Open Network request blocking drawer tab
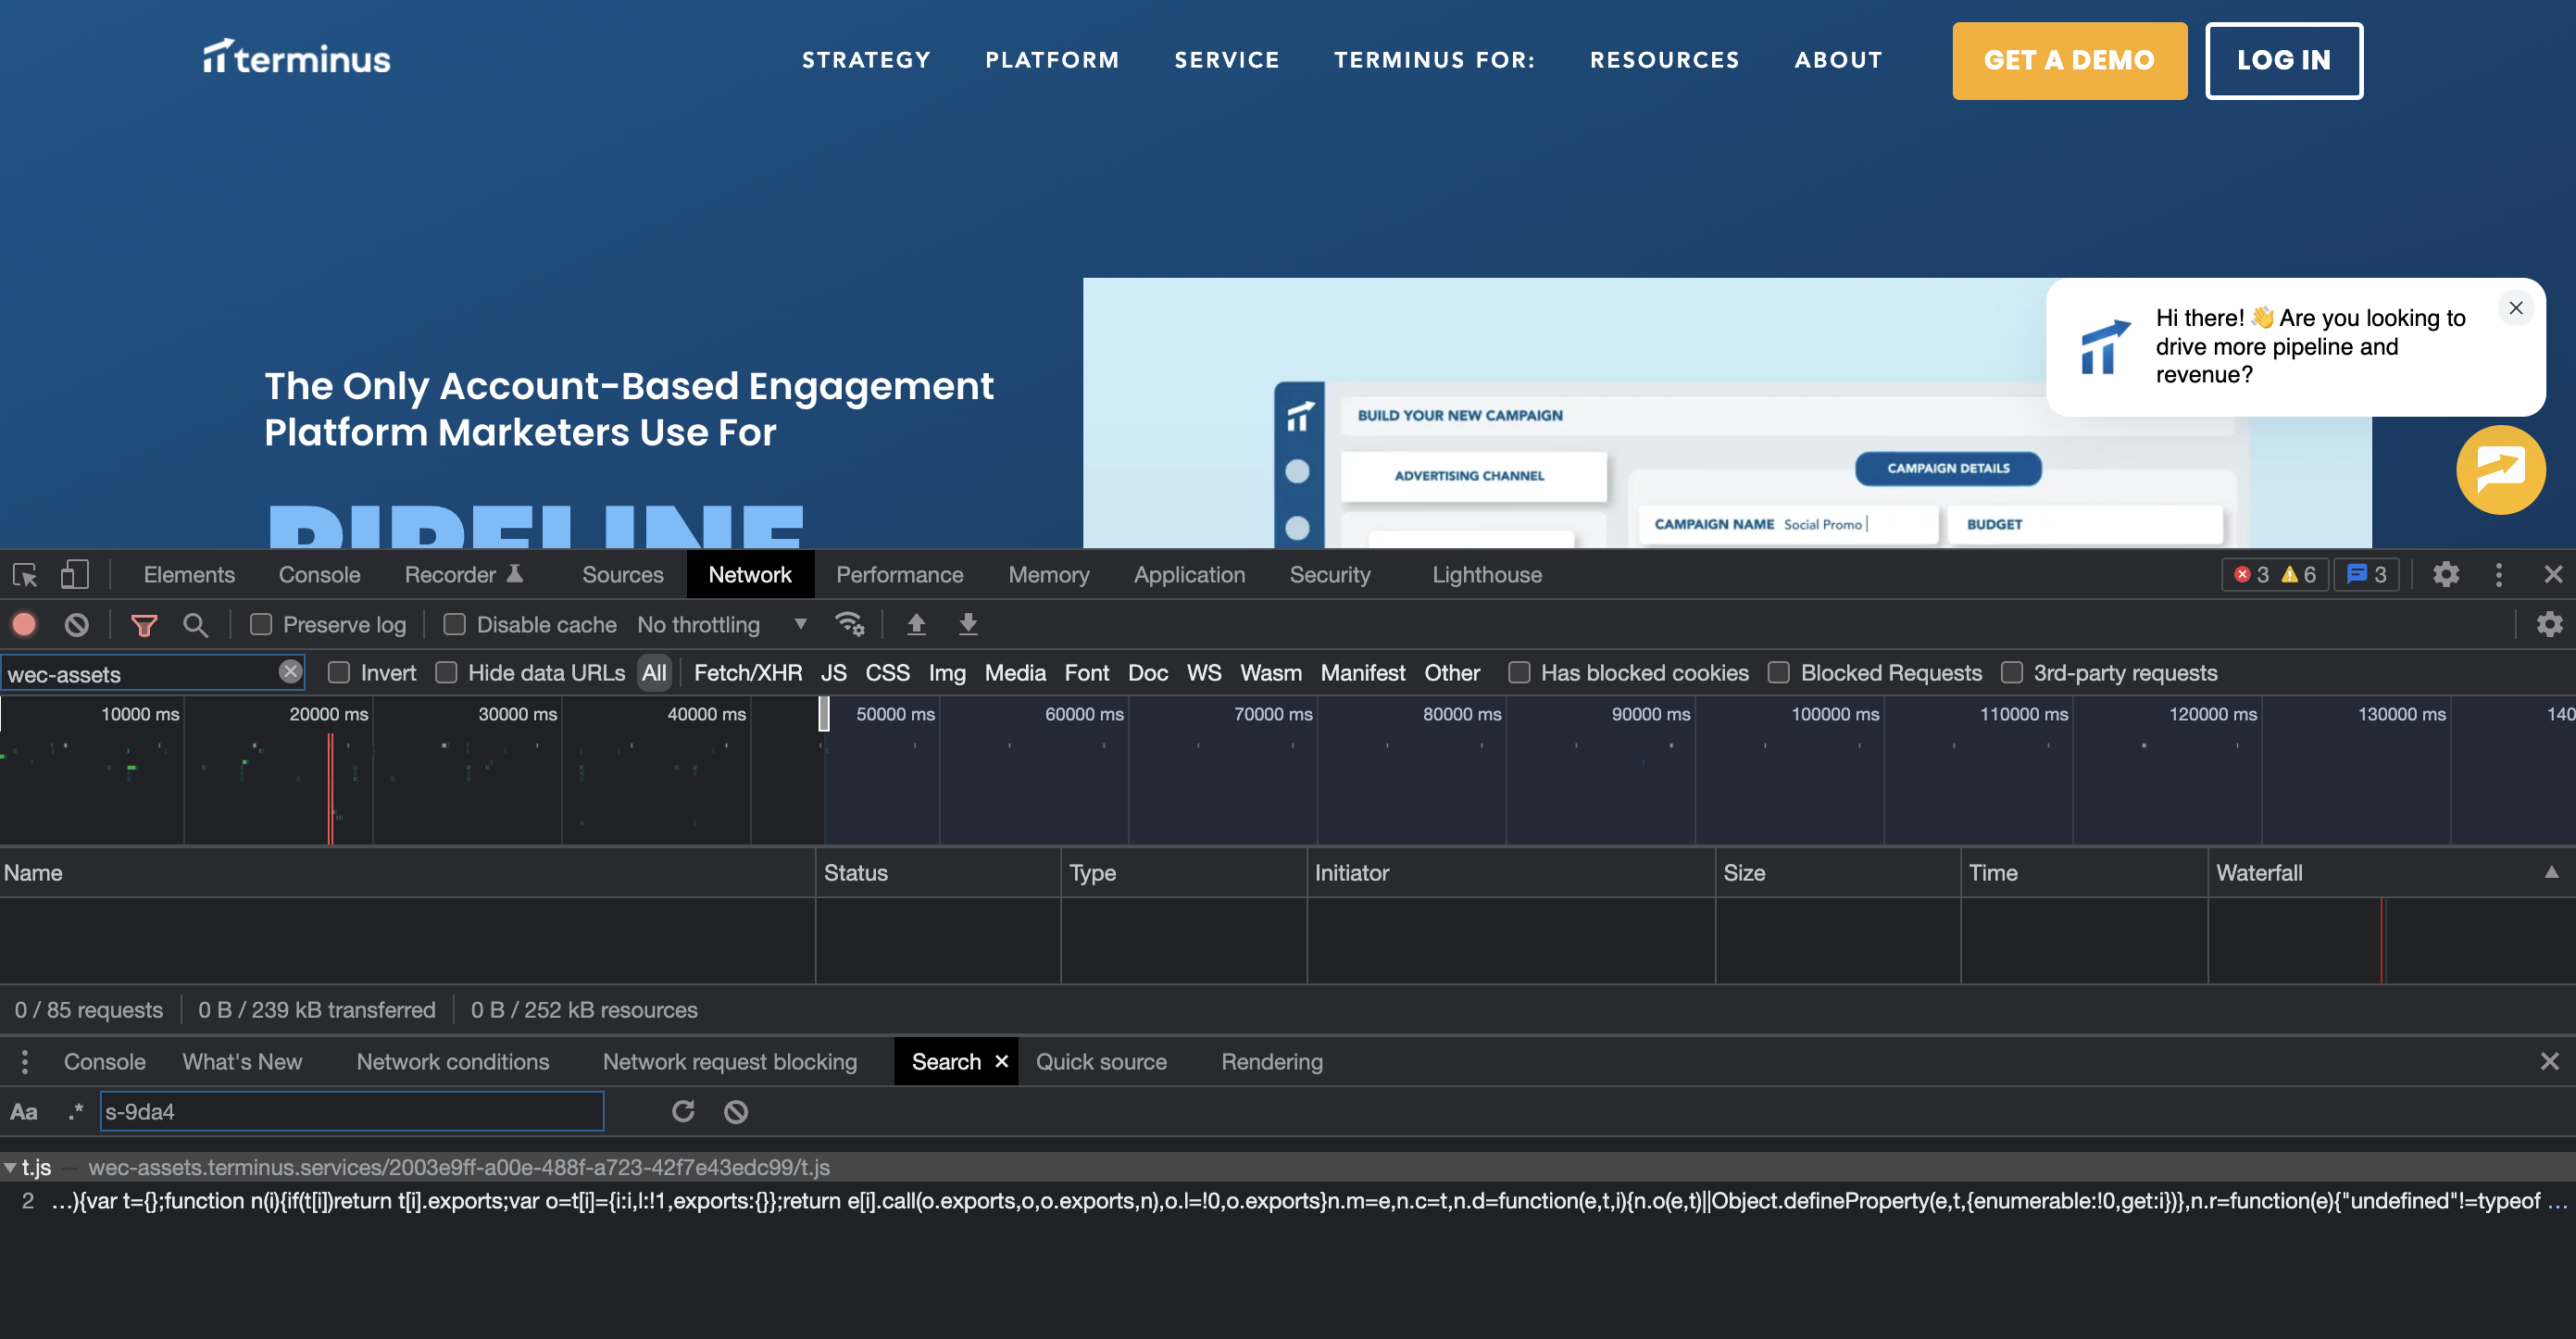Viewport: 2576px width, 1339px height. point(730,1062)
